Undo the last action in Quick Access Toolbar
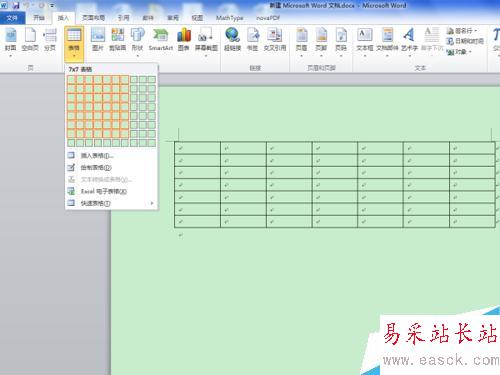500x375 pixels. coord(27,6)
